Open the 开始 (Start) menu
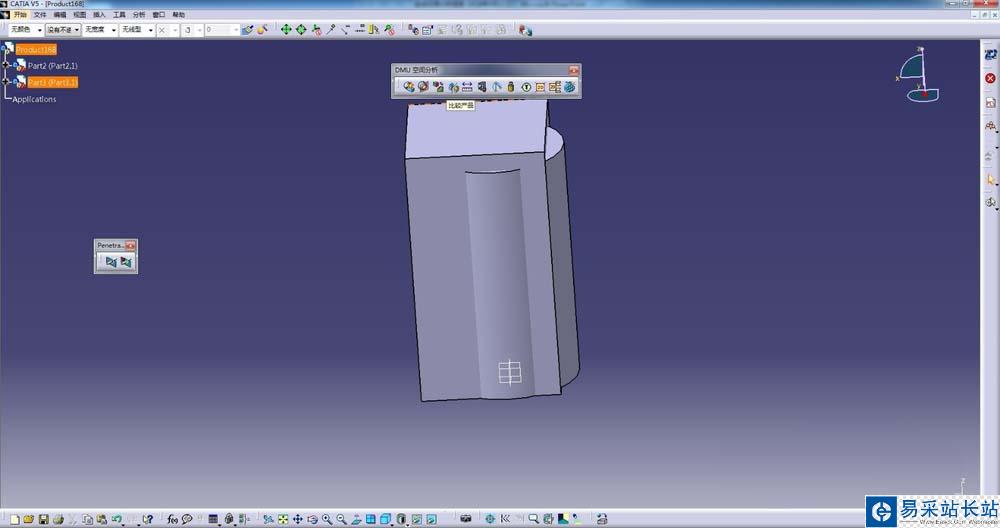Viewport: 1000px width, 528px height. (x=20, y=14)
